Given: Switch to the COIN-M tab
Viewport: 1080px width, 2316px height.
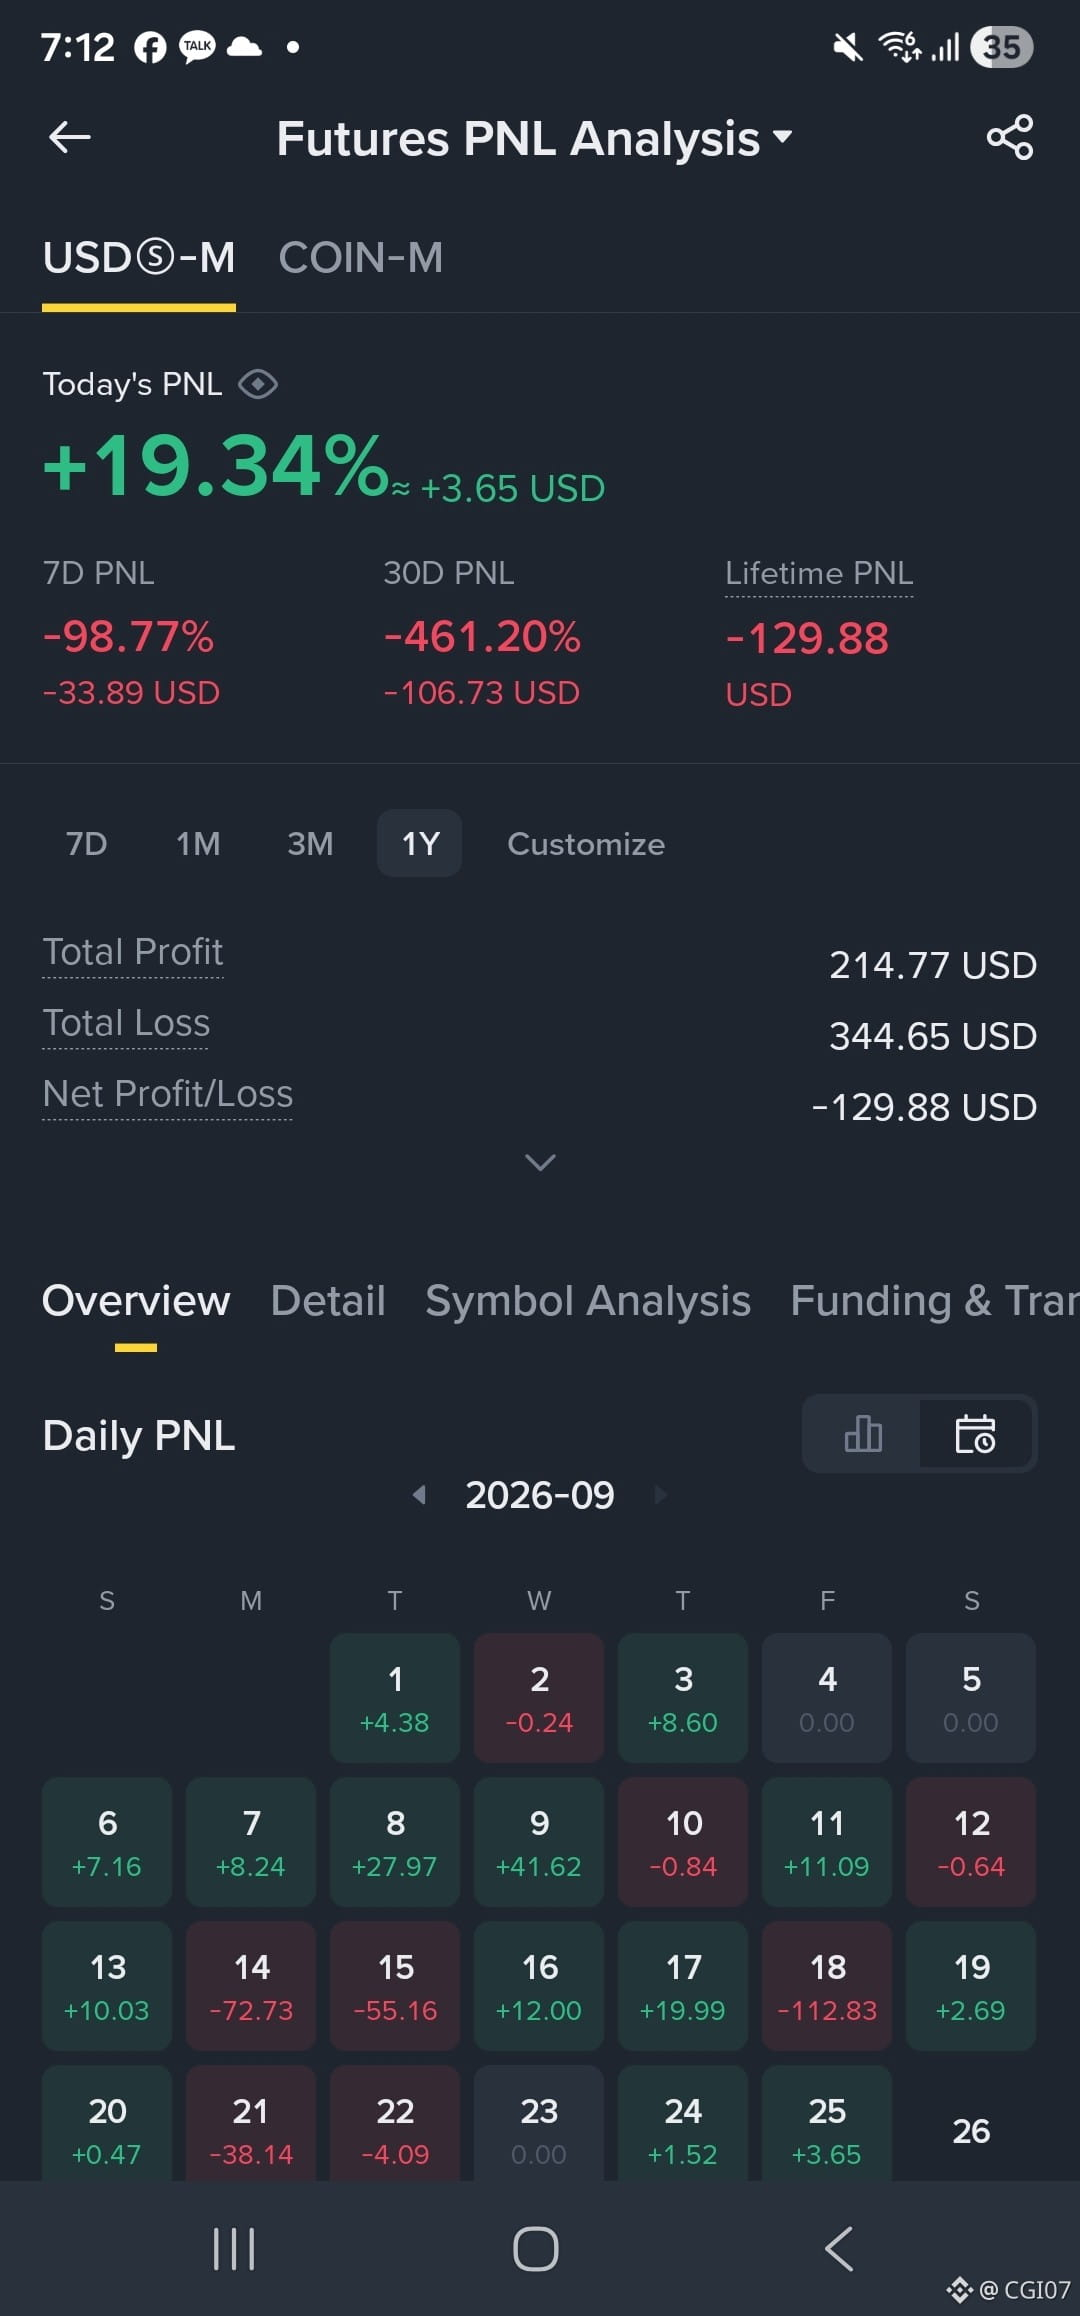Looking at the screenshot, I should pos(361,258).
